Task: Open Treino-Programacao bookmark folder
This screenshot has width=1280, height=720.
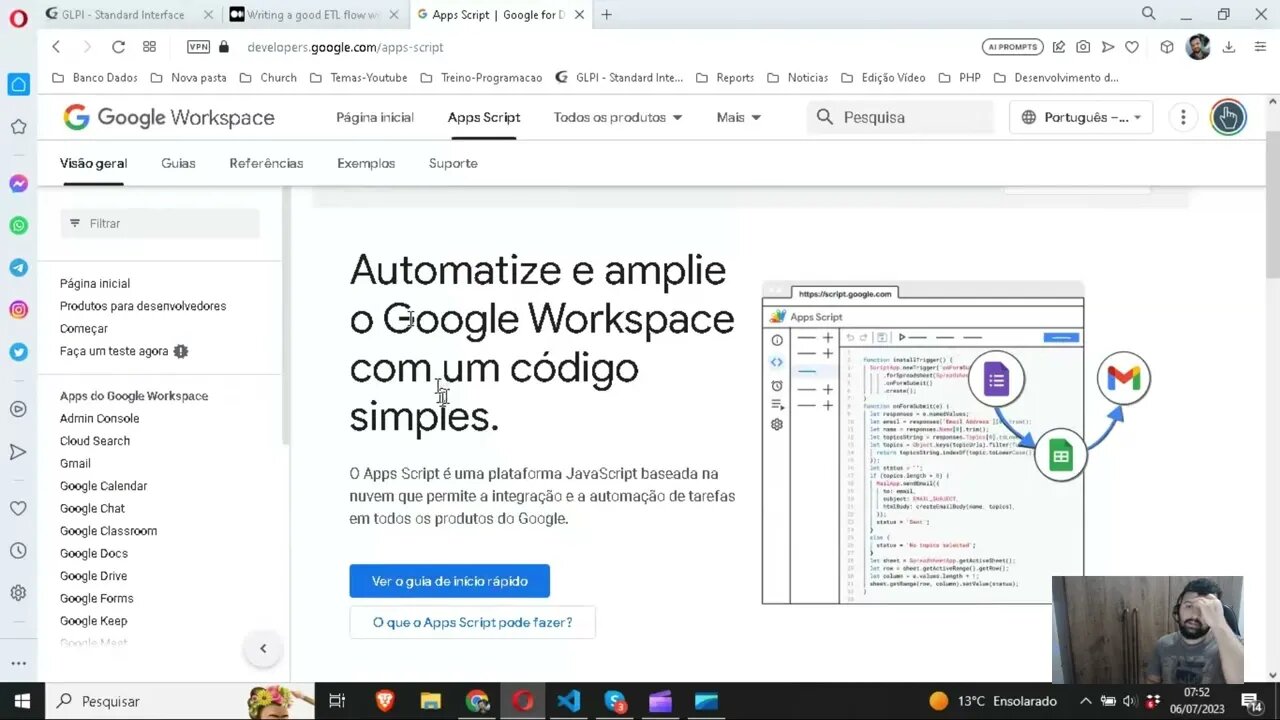Action: [481, 77]
